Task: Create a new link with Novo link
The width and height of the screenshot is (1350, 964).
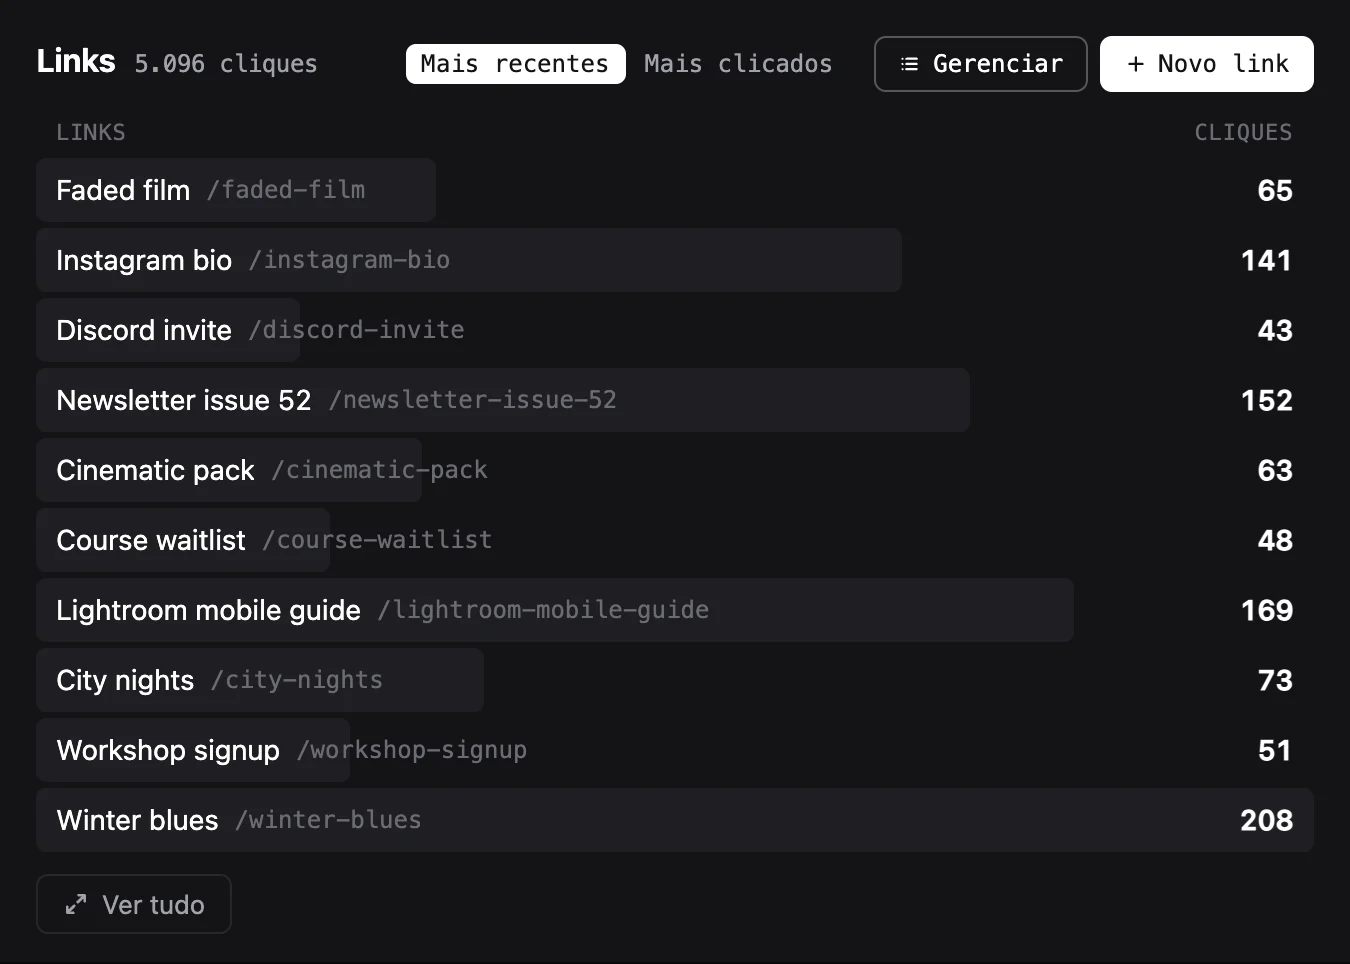Action: pyautogui.click(x=1206, y=64)
